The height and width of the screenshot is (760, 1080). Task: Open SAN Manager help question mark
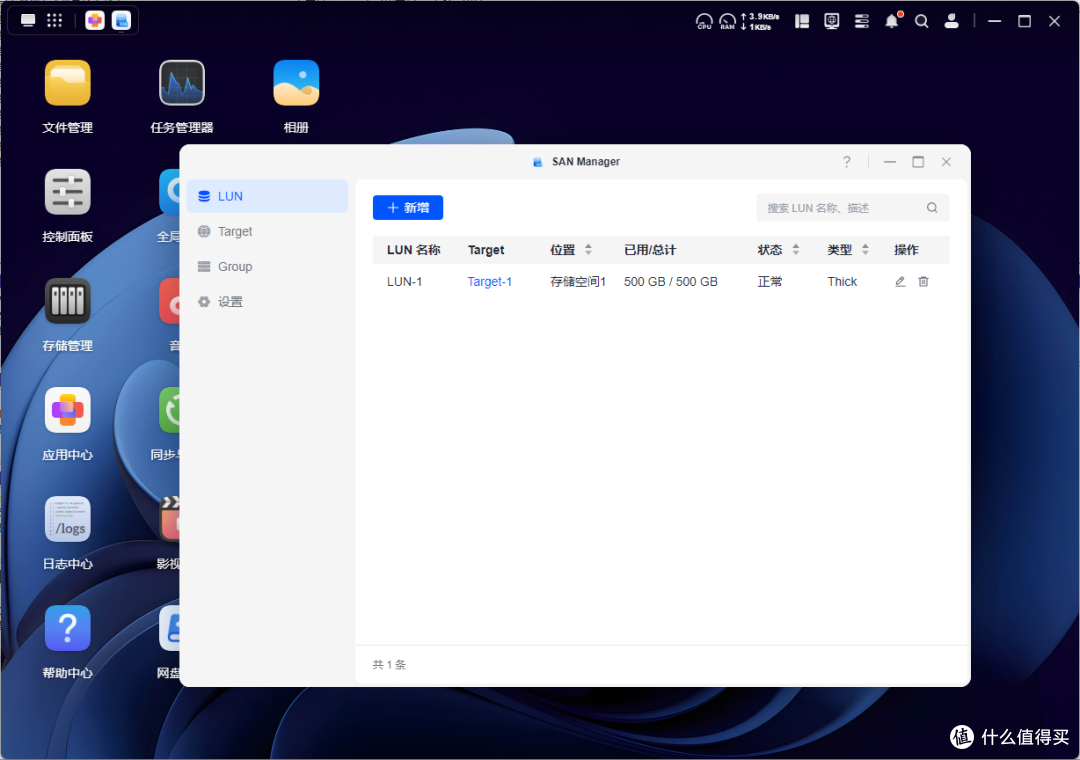847,162
